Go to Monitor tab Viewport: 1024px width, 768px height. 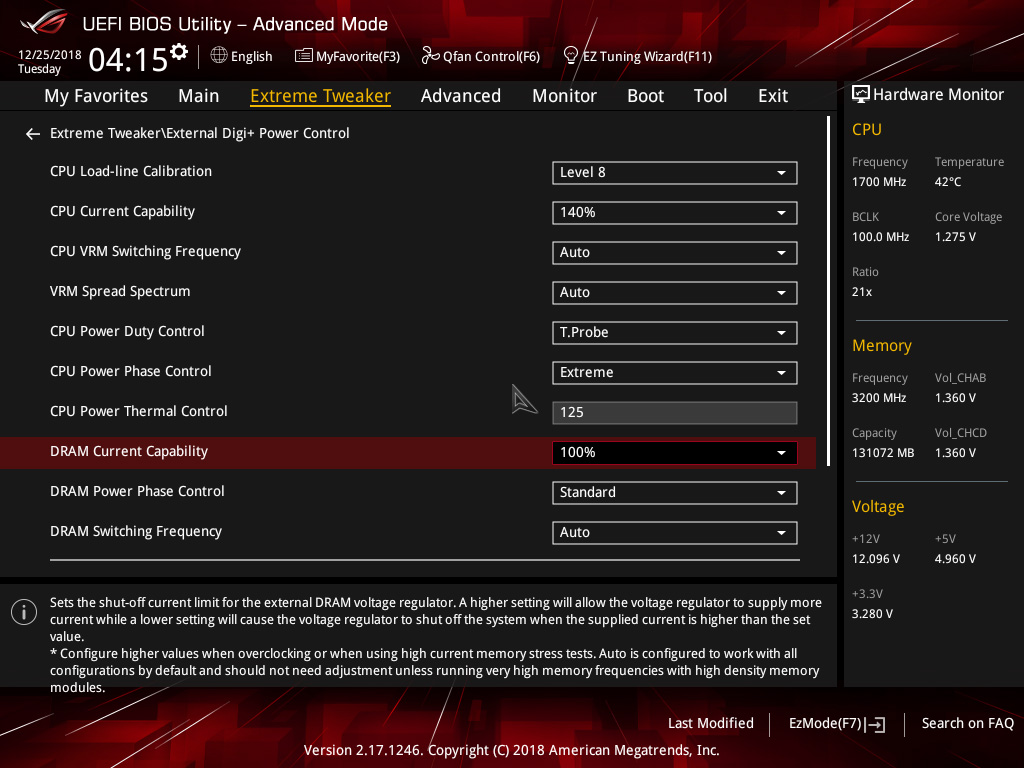click(564, 96)
